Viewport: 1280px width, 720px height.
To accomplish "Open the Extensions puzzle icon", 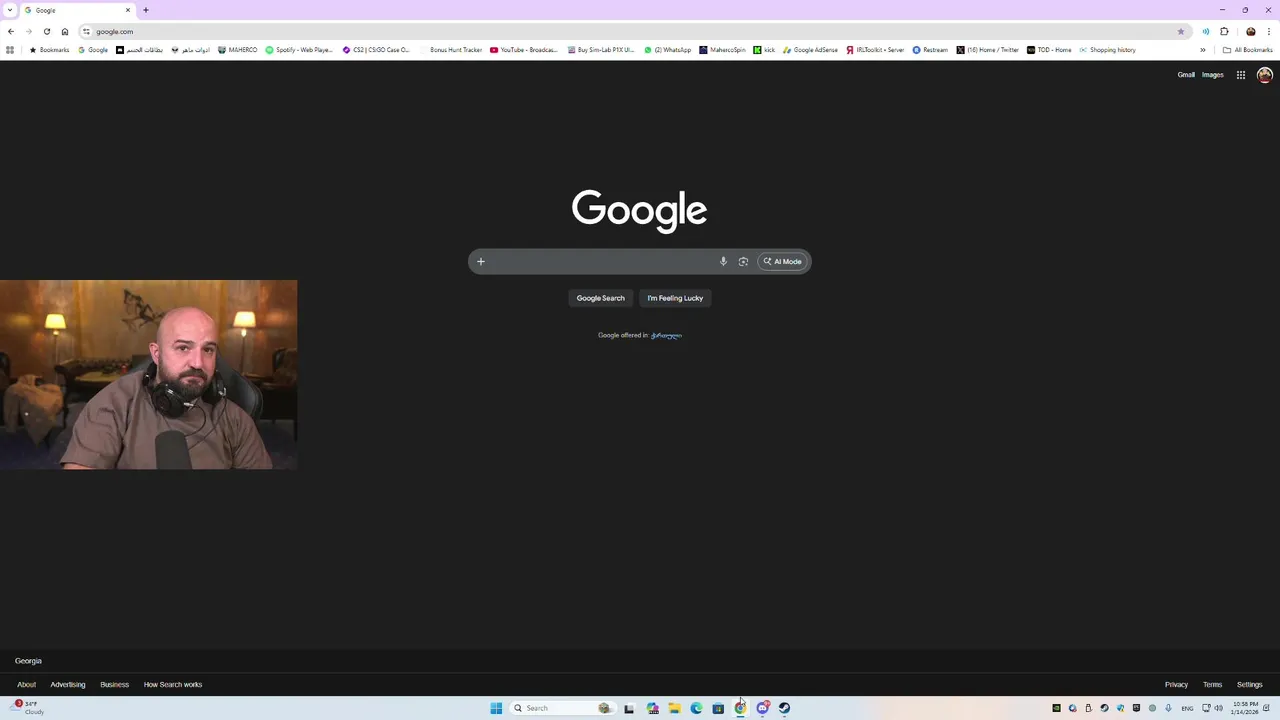I will [x=1224, y=31].
